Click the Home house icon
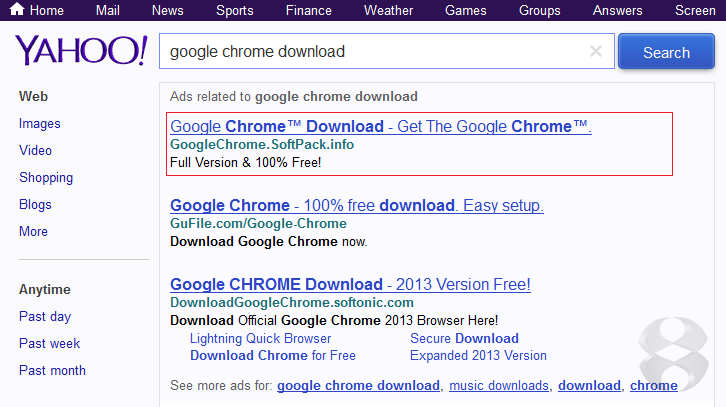This screenshot has width=726, height=407. 17,9
